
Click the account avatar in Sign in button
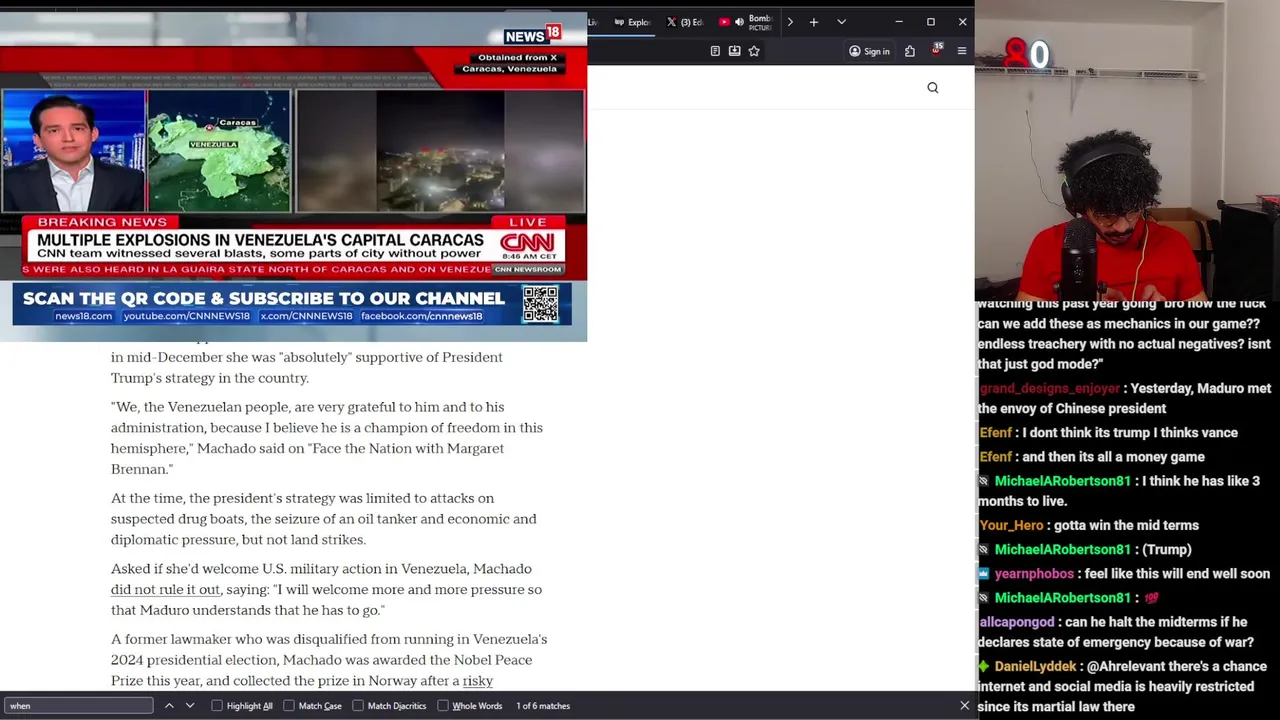[855, 51]
